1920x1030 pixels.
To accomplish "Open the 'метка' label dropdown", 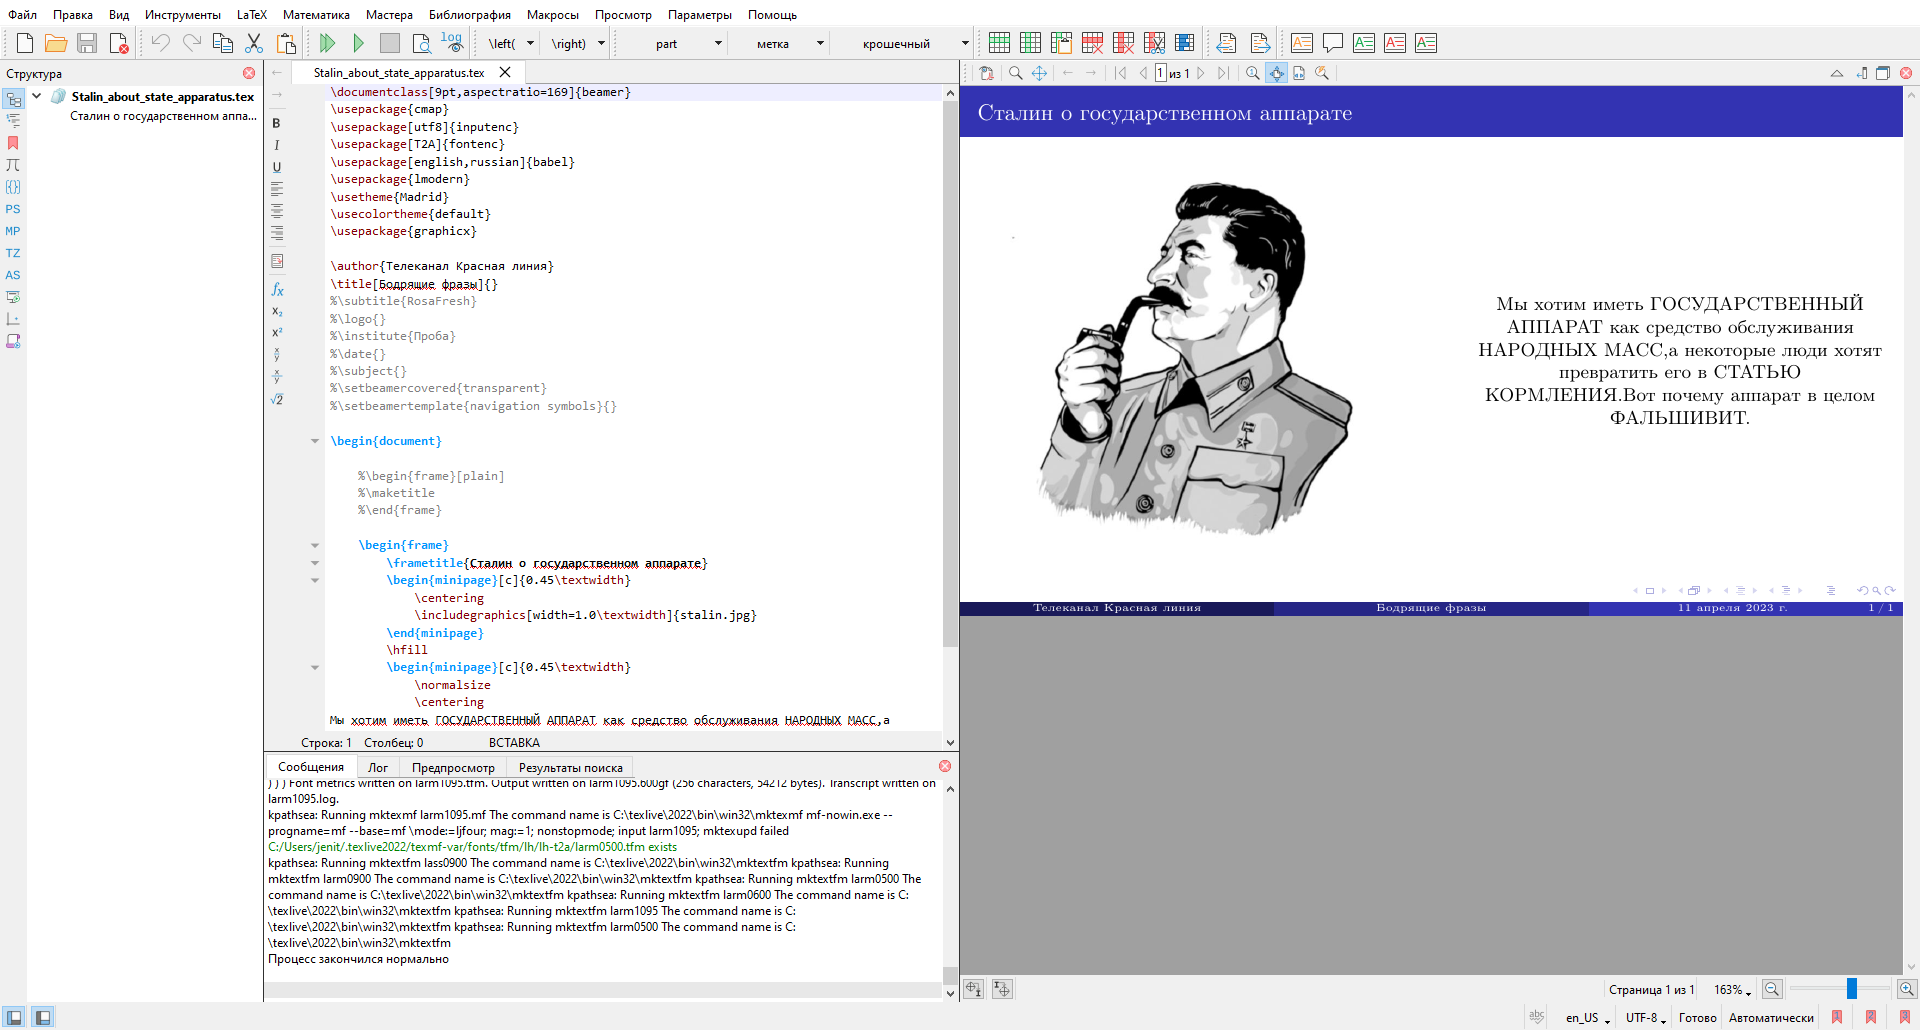I will (820, 43).
